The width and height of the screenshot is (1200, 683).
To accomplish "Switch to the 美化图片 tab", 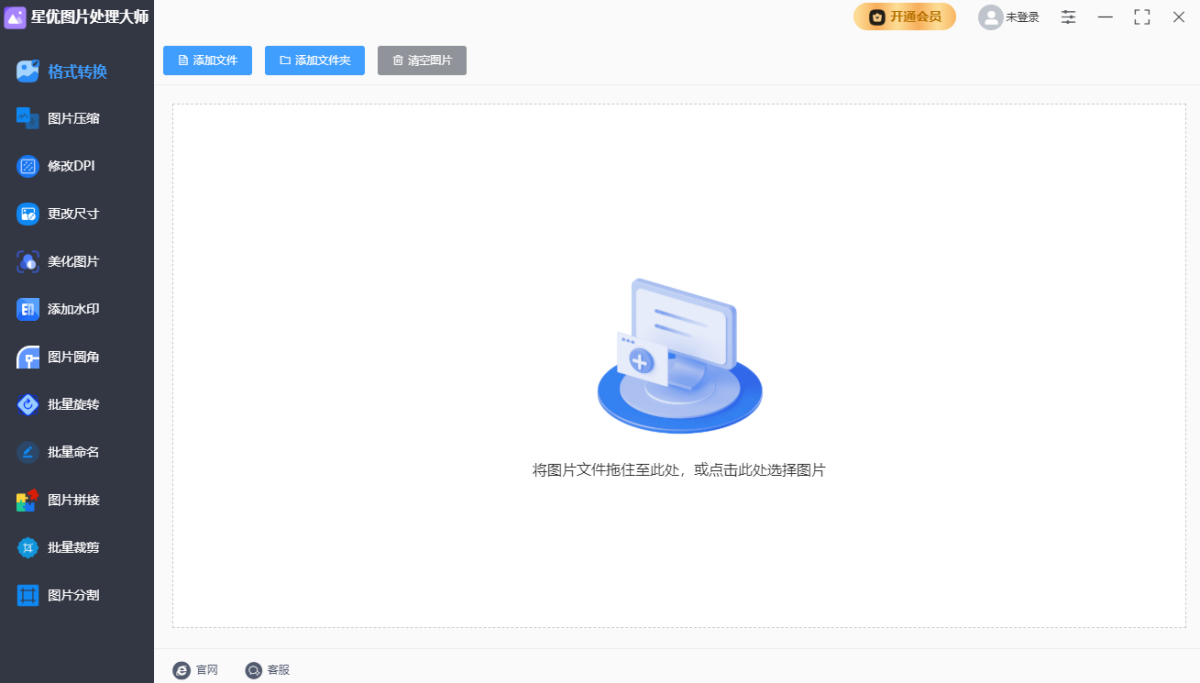I will point(77,261).
